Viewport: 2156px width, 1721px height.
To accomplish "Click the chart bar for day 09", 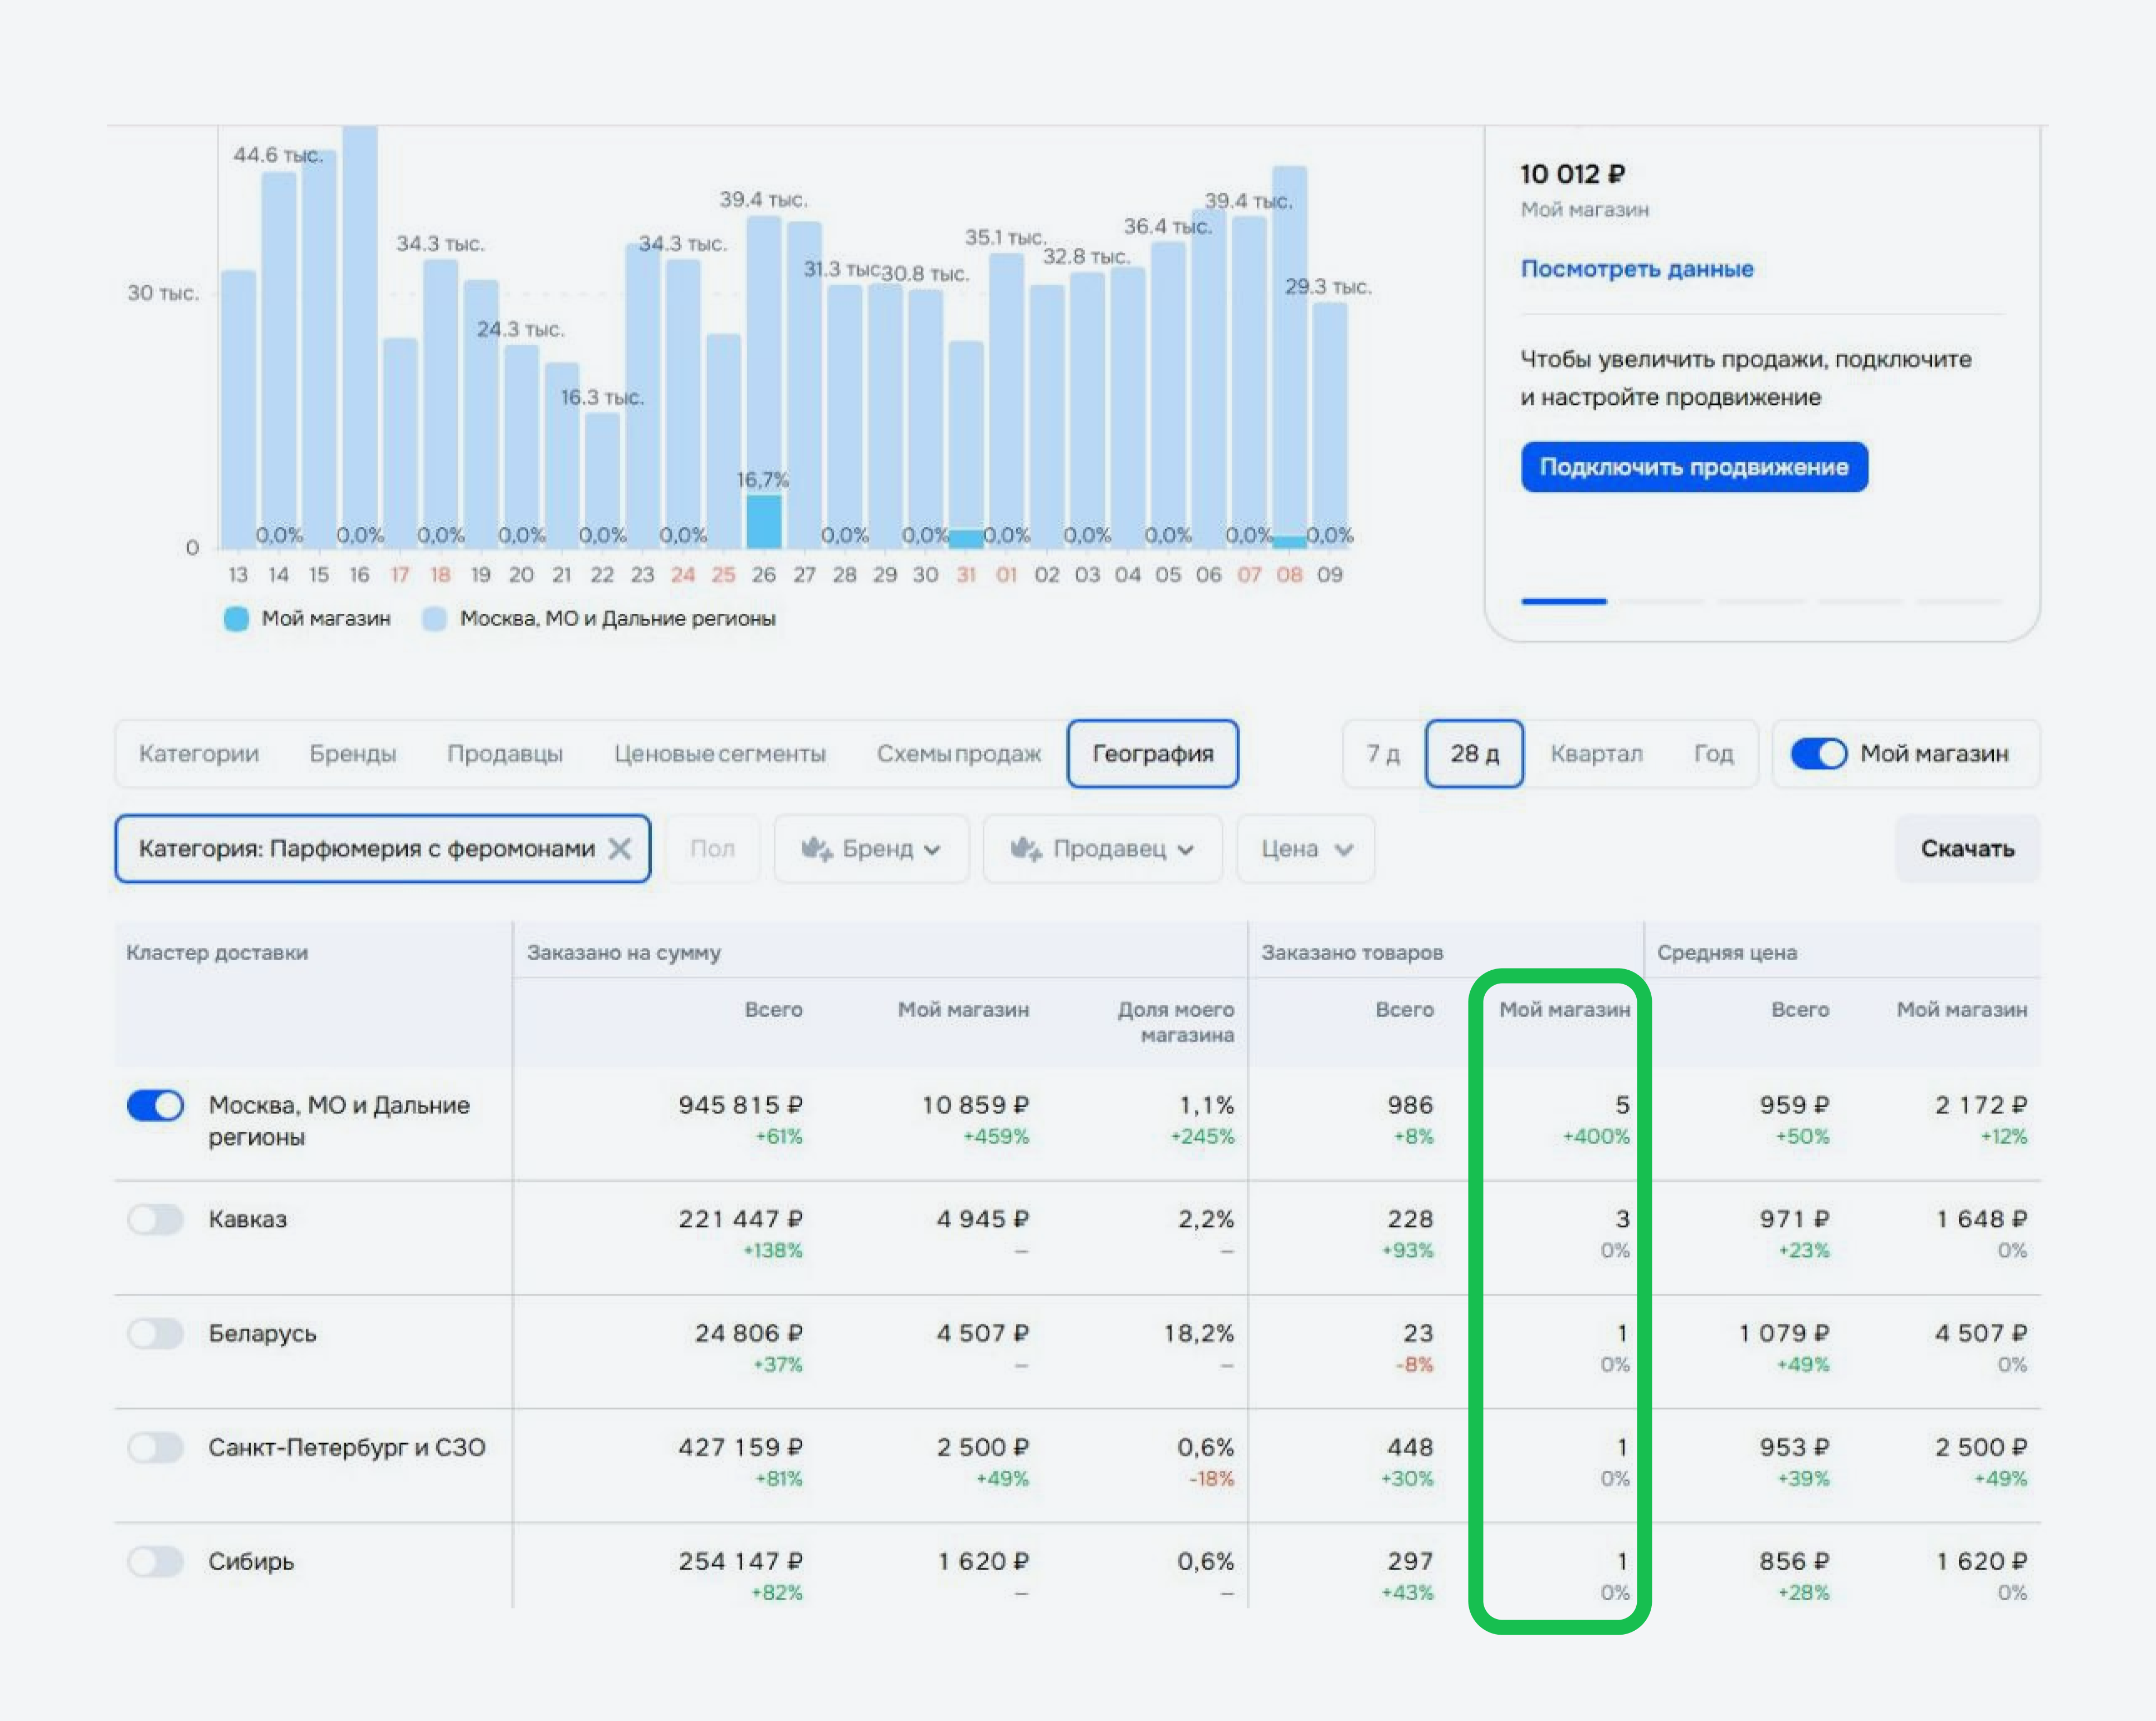I will pyautogui.click(x=1330, y=425).
